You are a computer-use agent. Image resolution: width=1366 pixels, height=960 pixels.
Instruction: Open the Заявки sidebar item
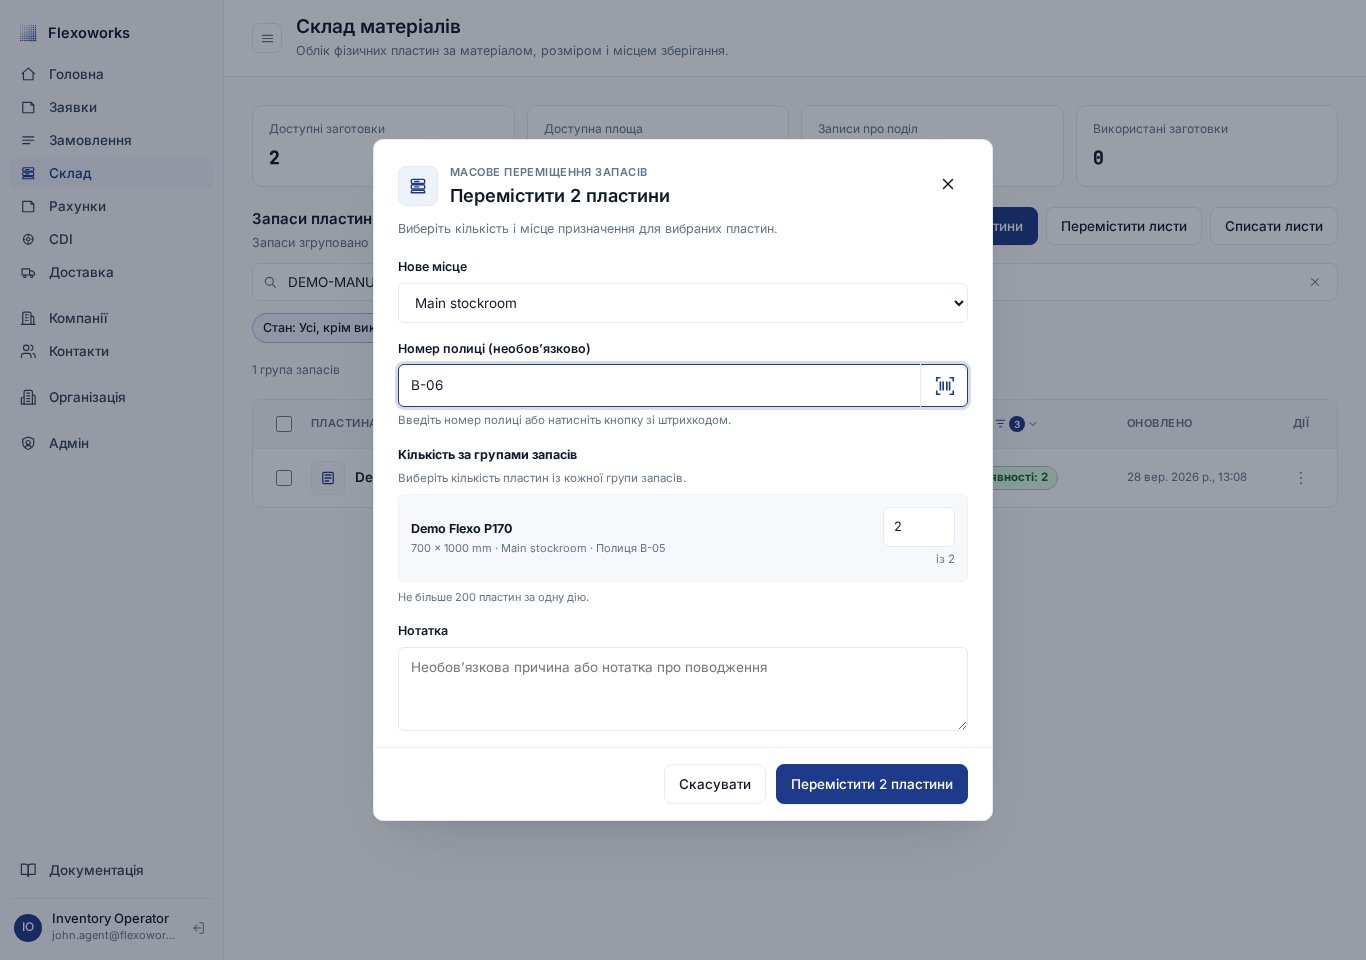[111, 107]
